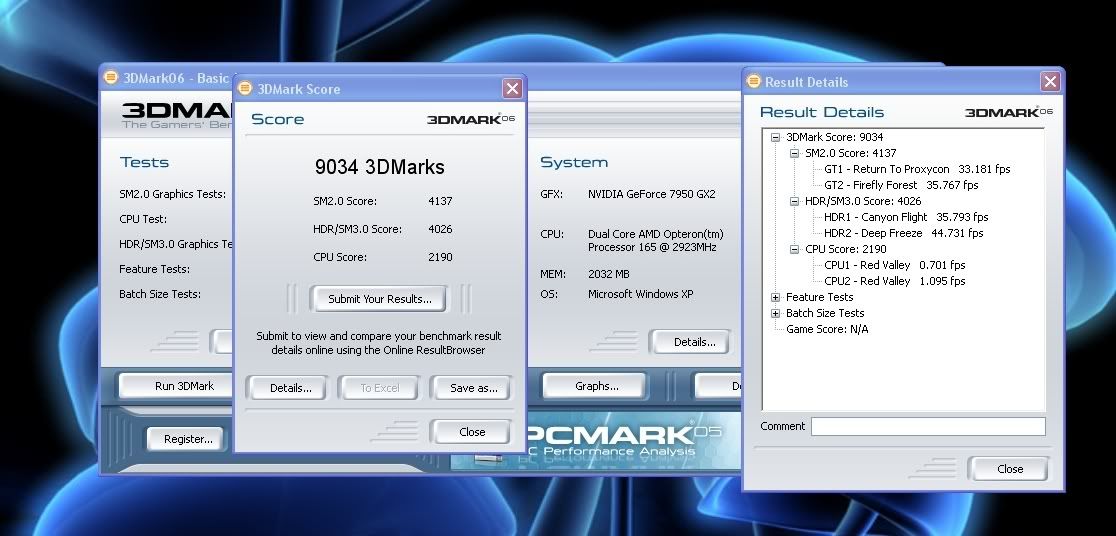Click the NVIDIA GeForce 7950 GX2 text
1116x536 pixels.
[651, 194]
